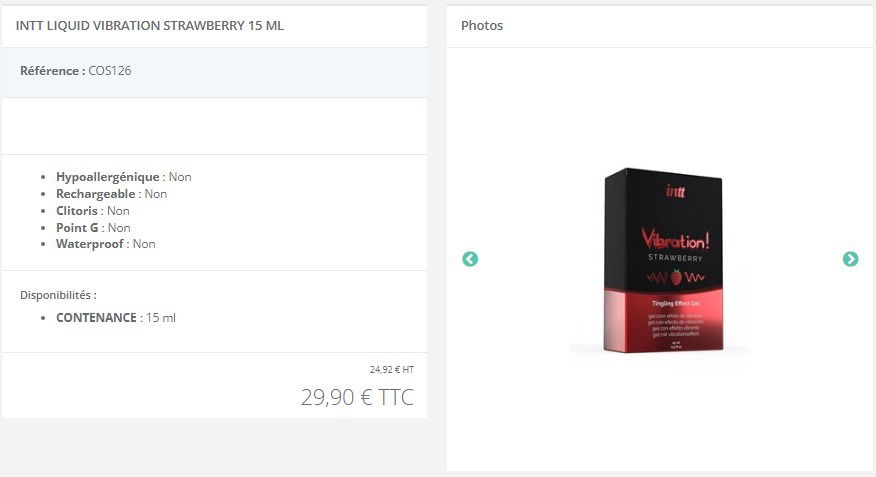Viewport: 876px width, 477px height.
Task: Click the Hypoallergénique attribute line
Action: [123, 177]
